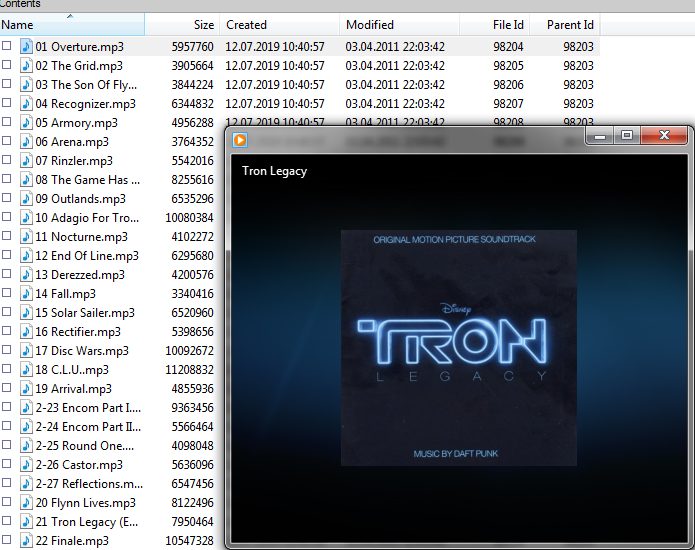Click the orange media player title bar icon
Screen dimensions: 695x550
pyautogui.click(x=240, y=140)
